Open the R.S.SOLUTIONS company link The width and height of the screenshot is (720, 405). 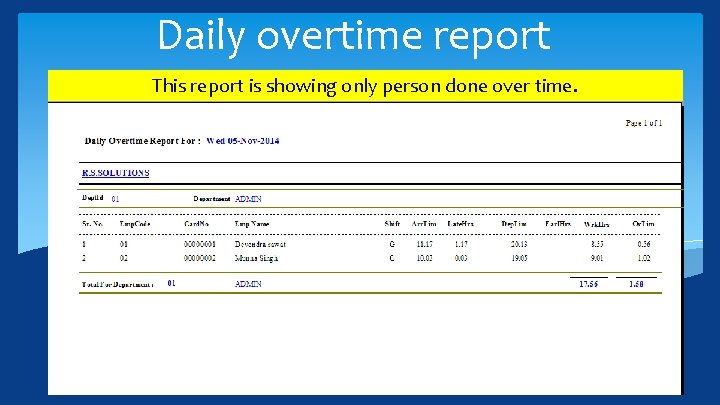(116, 173)
